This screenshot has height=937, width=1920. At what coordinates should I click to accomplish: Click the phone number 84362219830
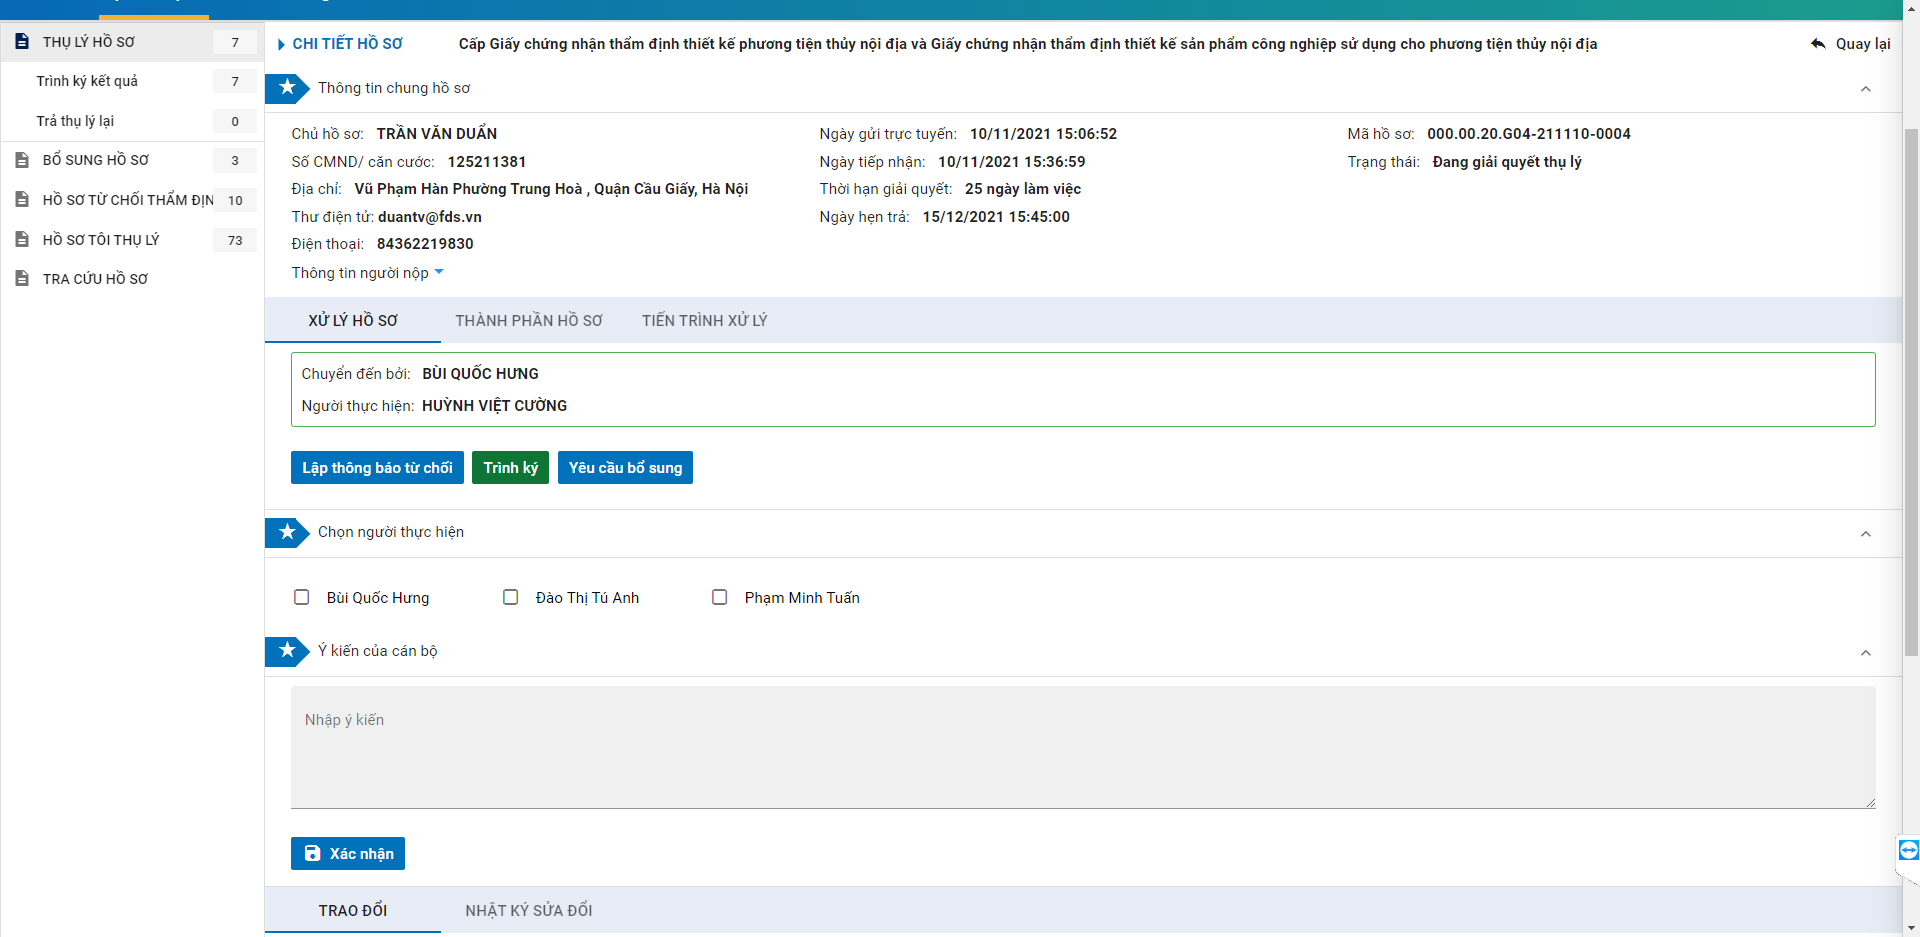click(425, 244)
